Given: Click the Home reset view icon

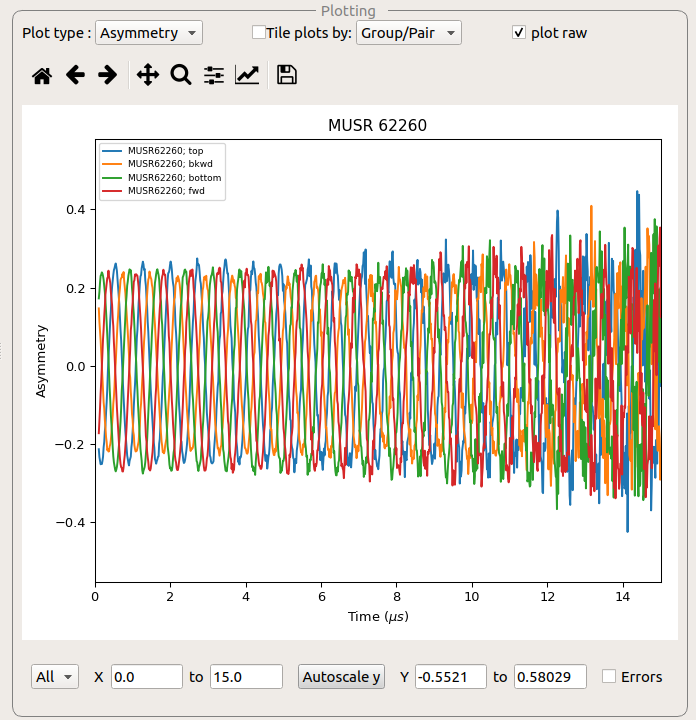Looking at the screenshot, I should [42, 75].
